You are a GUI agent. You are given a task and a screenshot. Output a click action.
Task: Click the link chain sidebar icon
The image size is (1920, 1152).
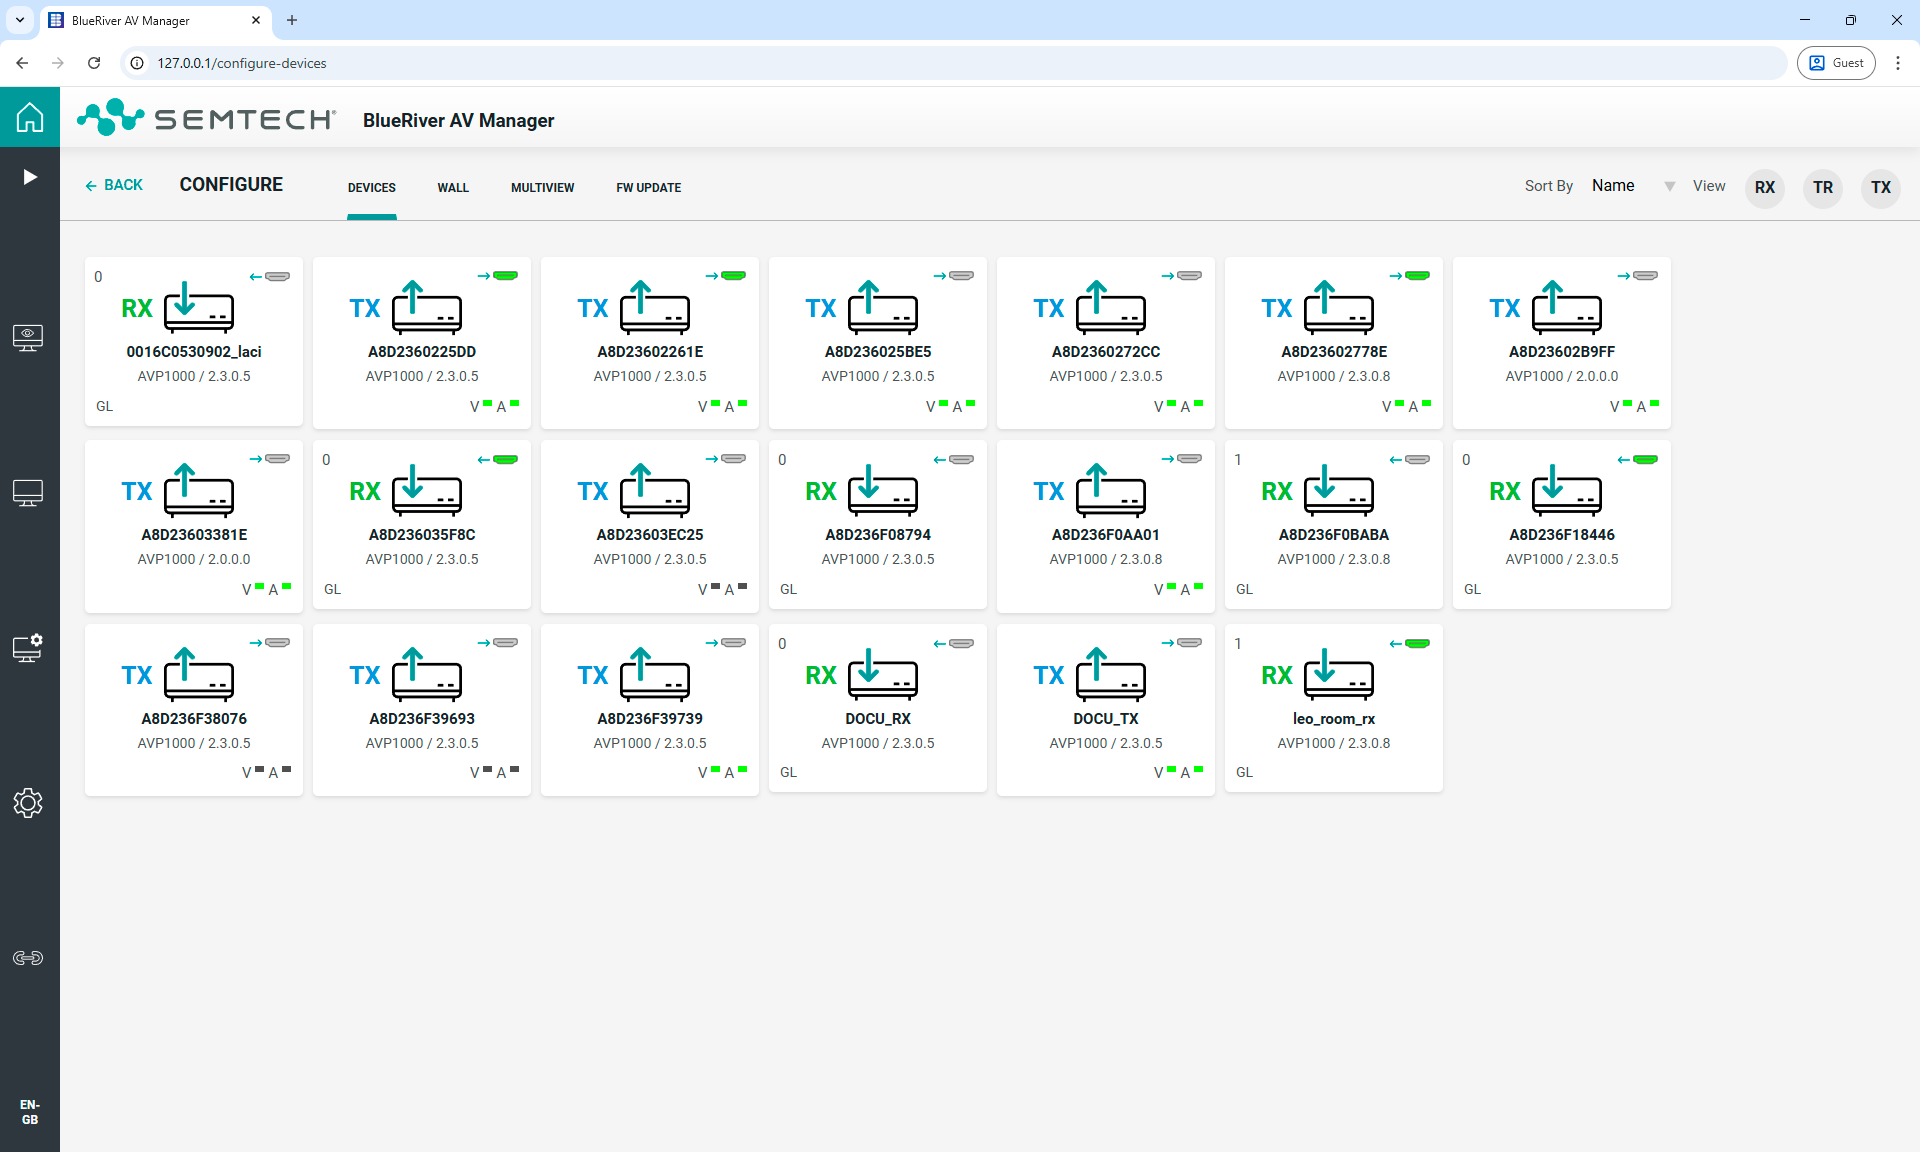(28, 958)
